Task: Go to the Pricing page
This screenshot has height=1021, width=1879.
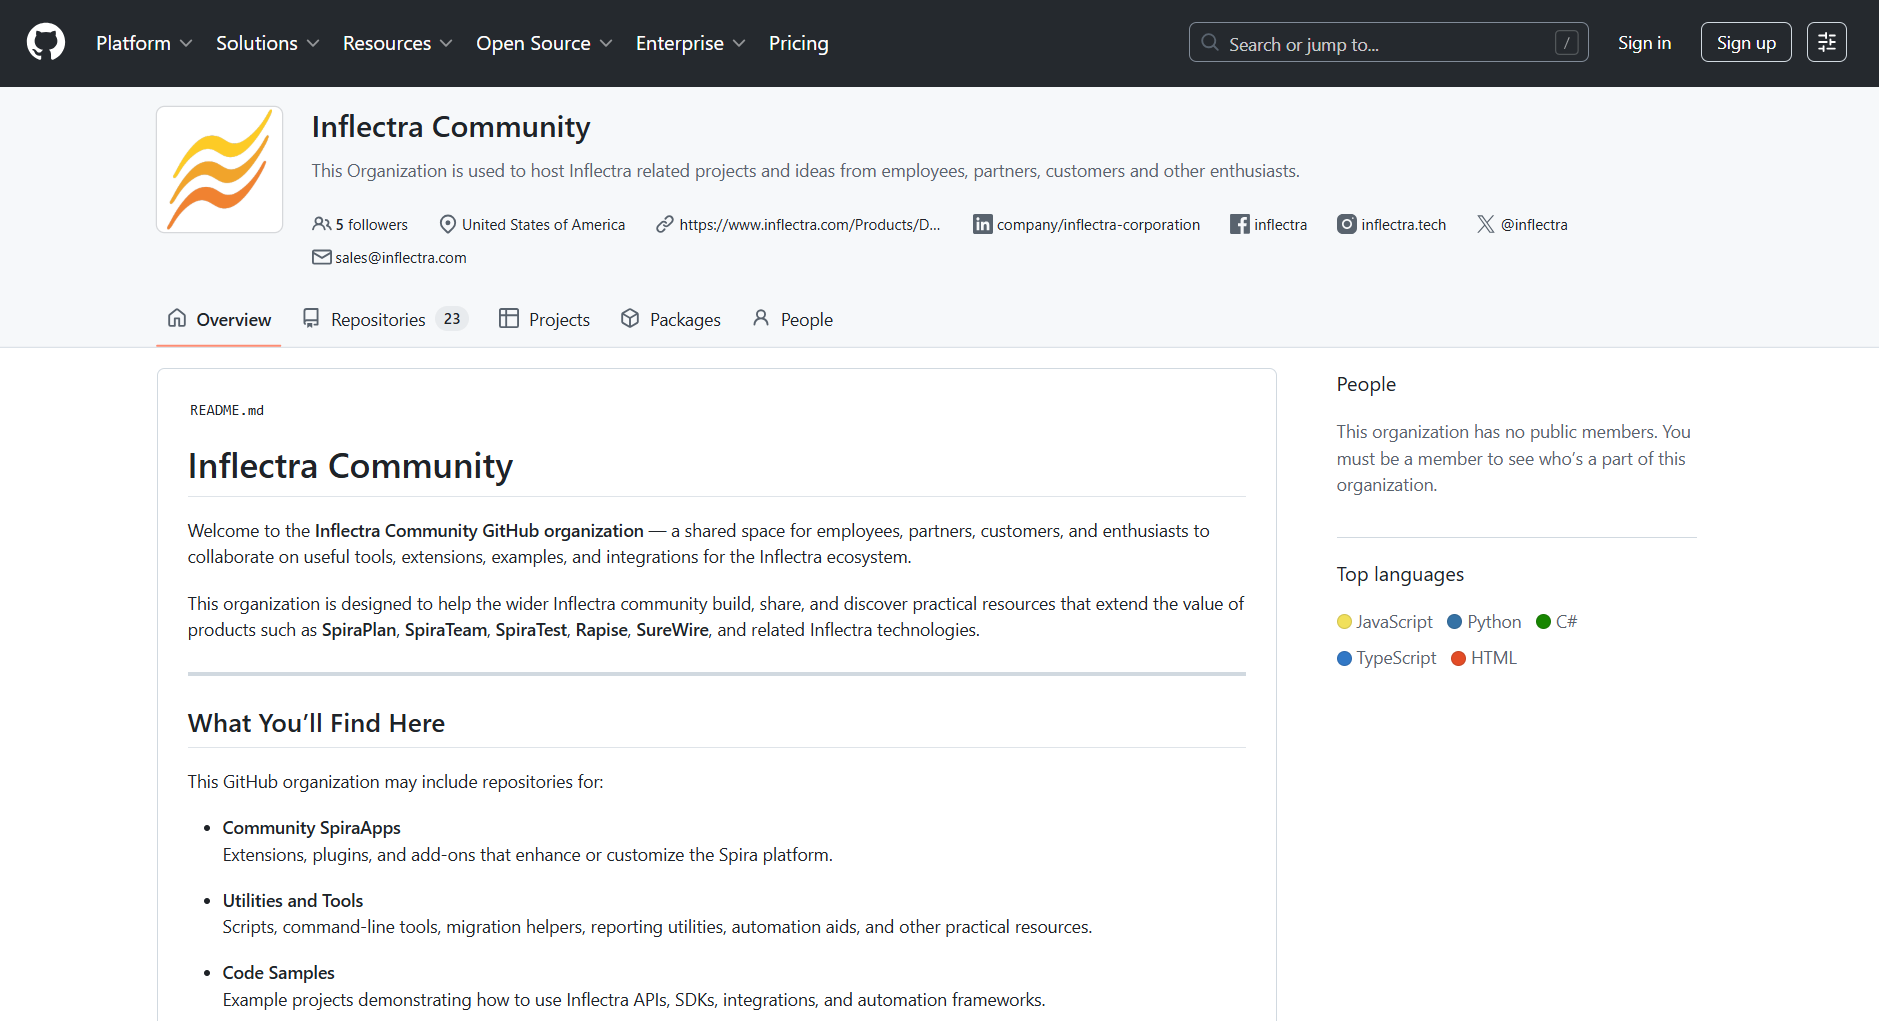Action: tap(799, 43)
